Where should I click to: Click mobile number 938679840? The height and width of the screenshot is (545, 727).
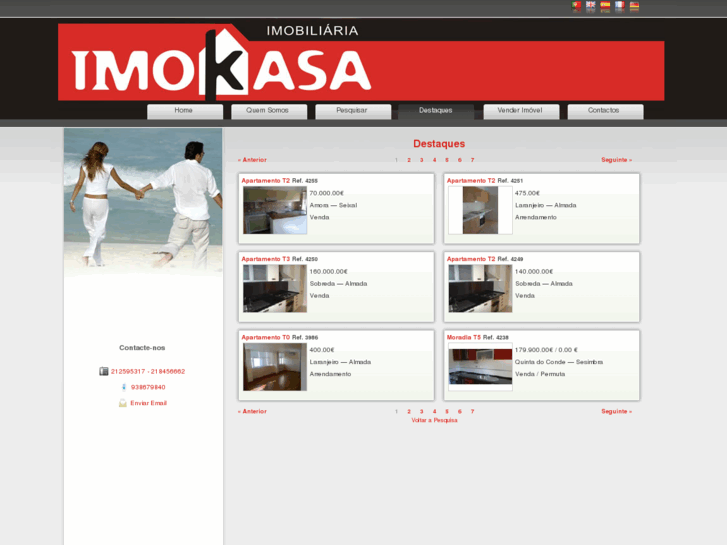pos(148,387)
